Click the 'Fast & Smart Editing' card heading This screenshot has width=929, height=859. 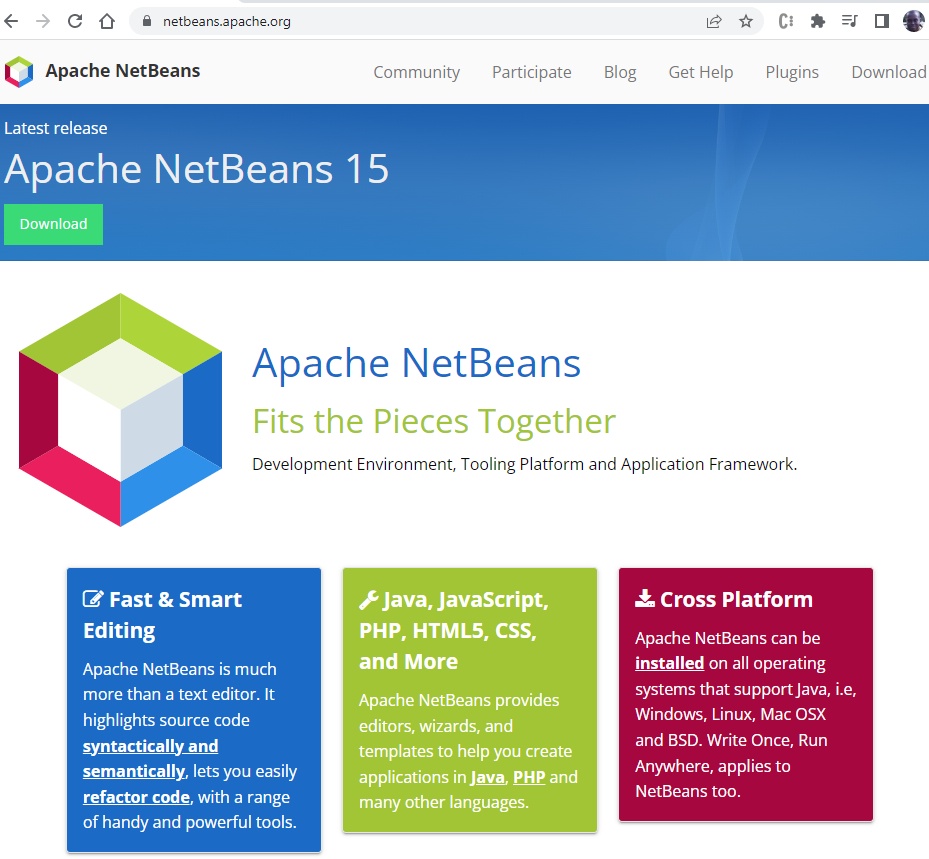click(x=162, y=615)
